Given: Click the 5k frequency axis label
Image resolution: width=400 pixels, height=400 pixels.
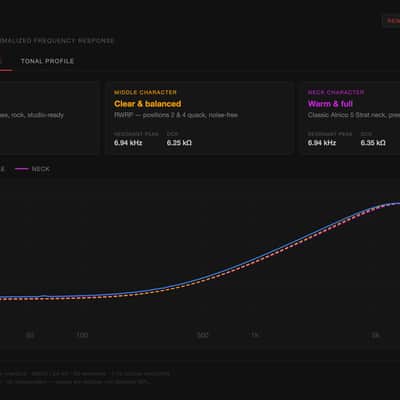Looking at the screenshot, I should [x=375, y=335].
